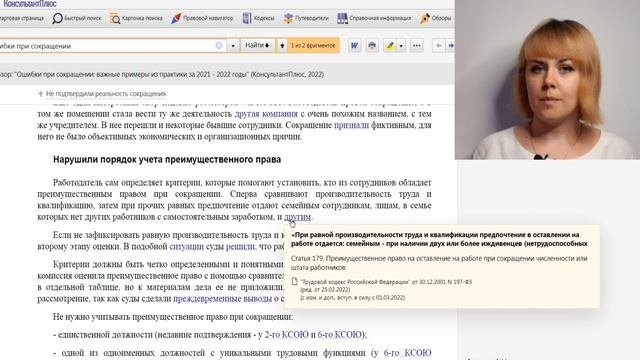The image size is (640, 360).
Task: Click the heading 'Нарушили порядок учета преимущественного права'
Action: click(x=167, y=160)
